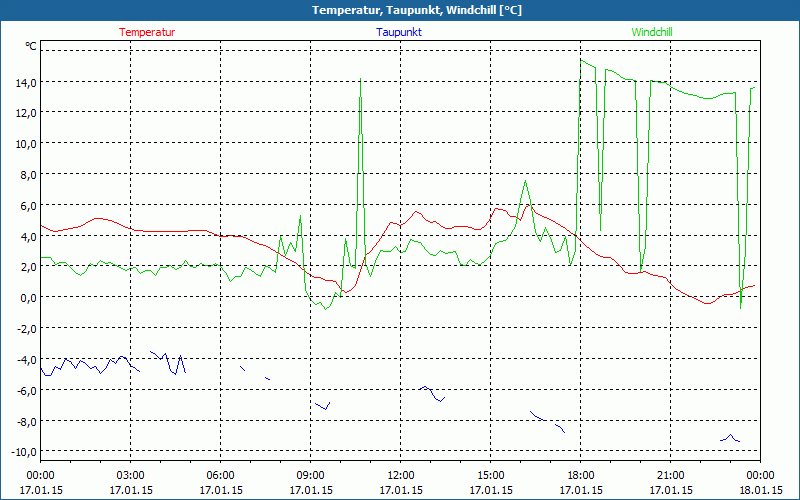Click the green Windchill legend label
800x500 pixels.
click(652, 32)
